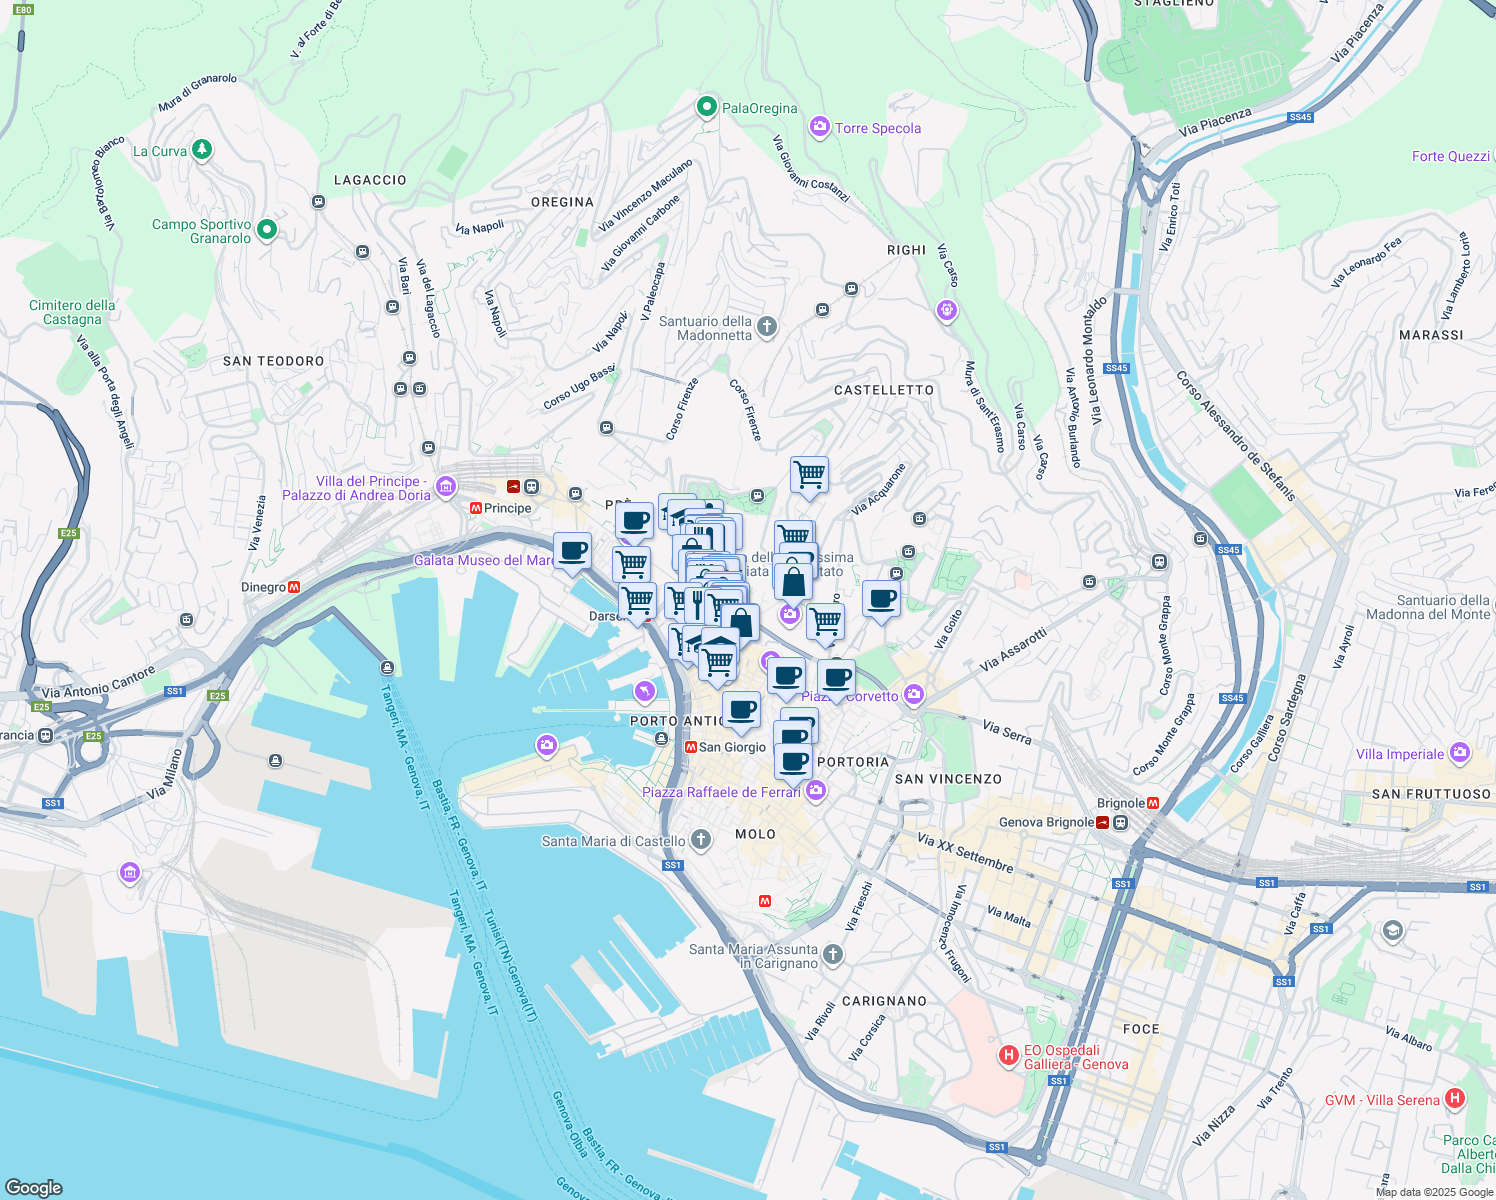Click the green PalaOregina location marker
This screenshot has height=1200, width=1496.
tap(707, 106)
